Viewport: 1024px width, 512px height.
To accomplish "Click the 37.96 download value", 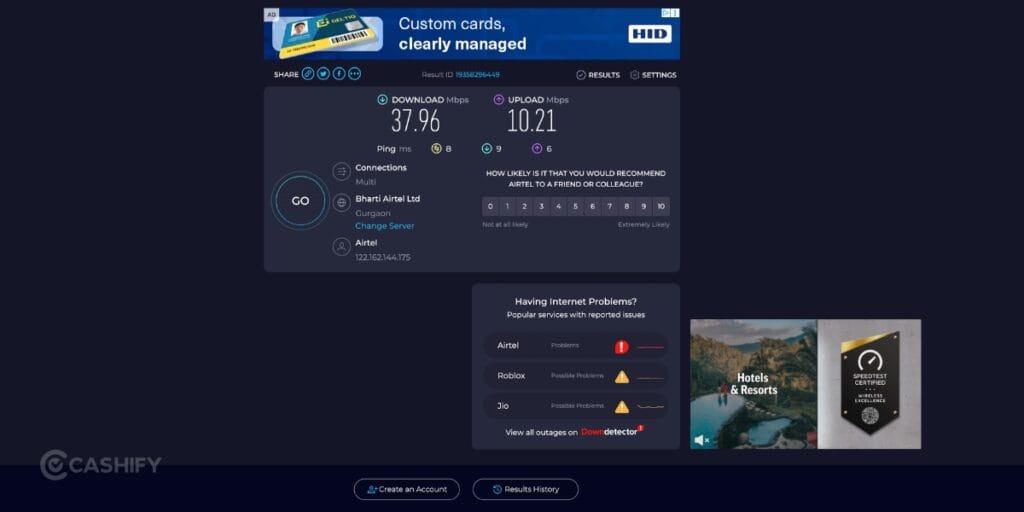I will [x=415, y=121].
